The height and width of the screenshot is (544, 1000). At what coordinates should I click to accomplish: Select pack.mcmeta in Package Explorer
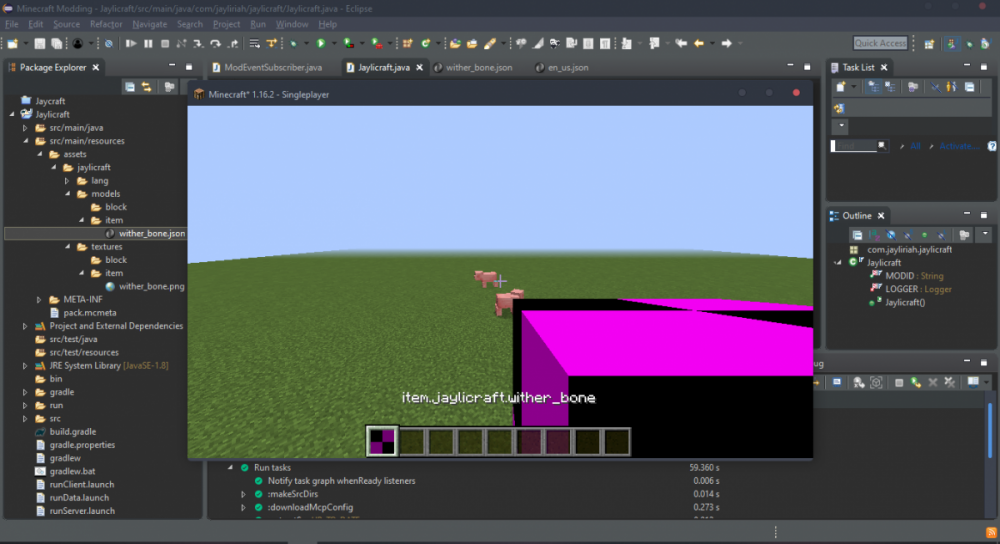(89, 312)
